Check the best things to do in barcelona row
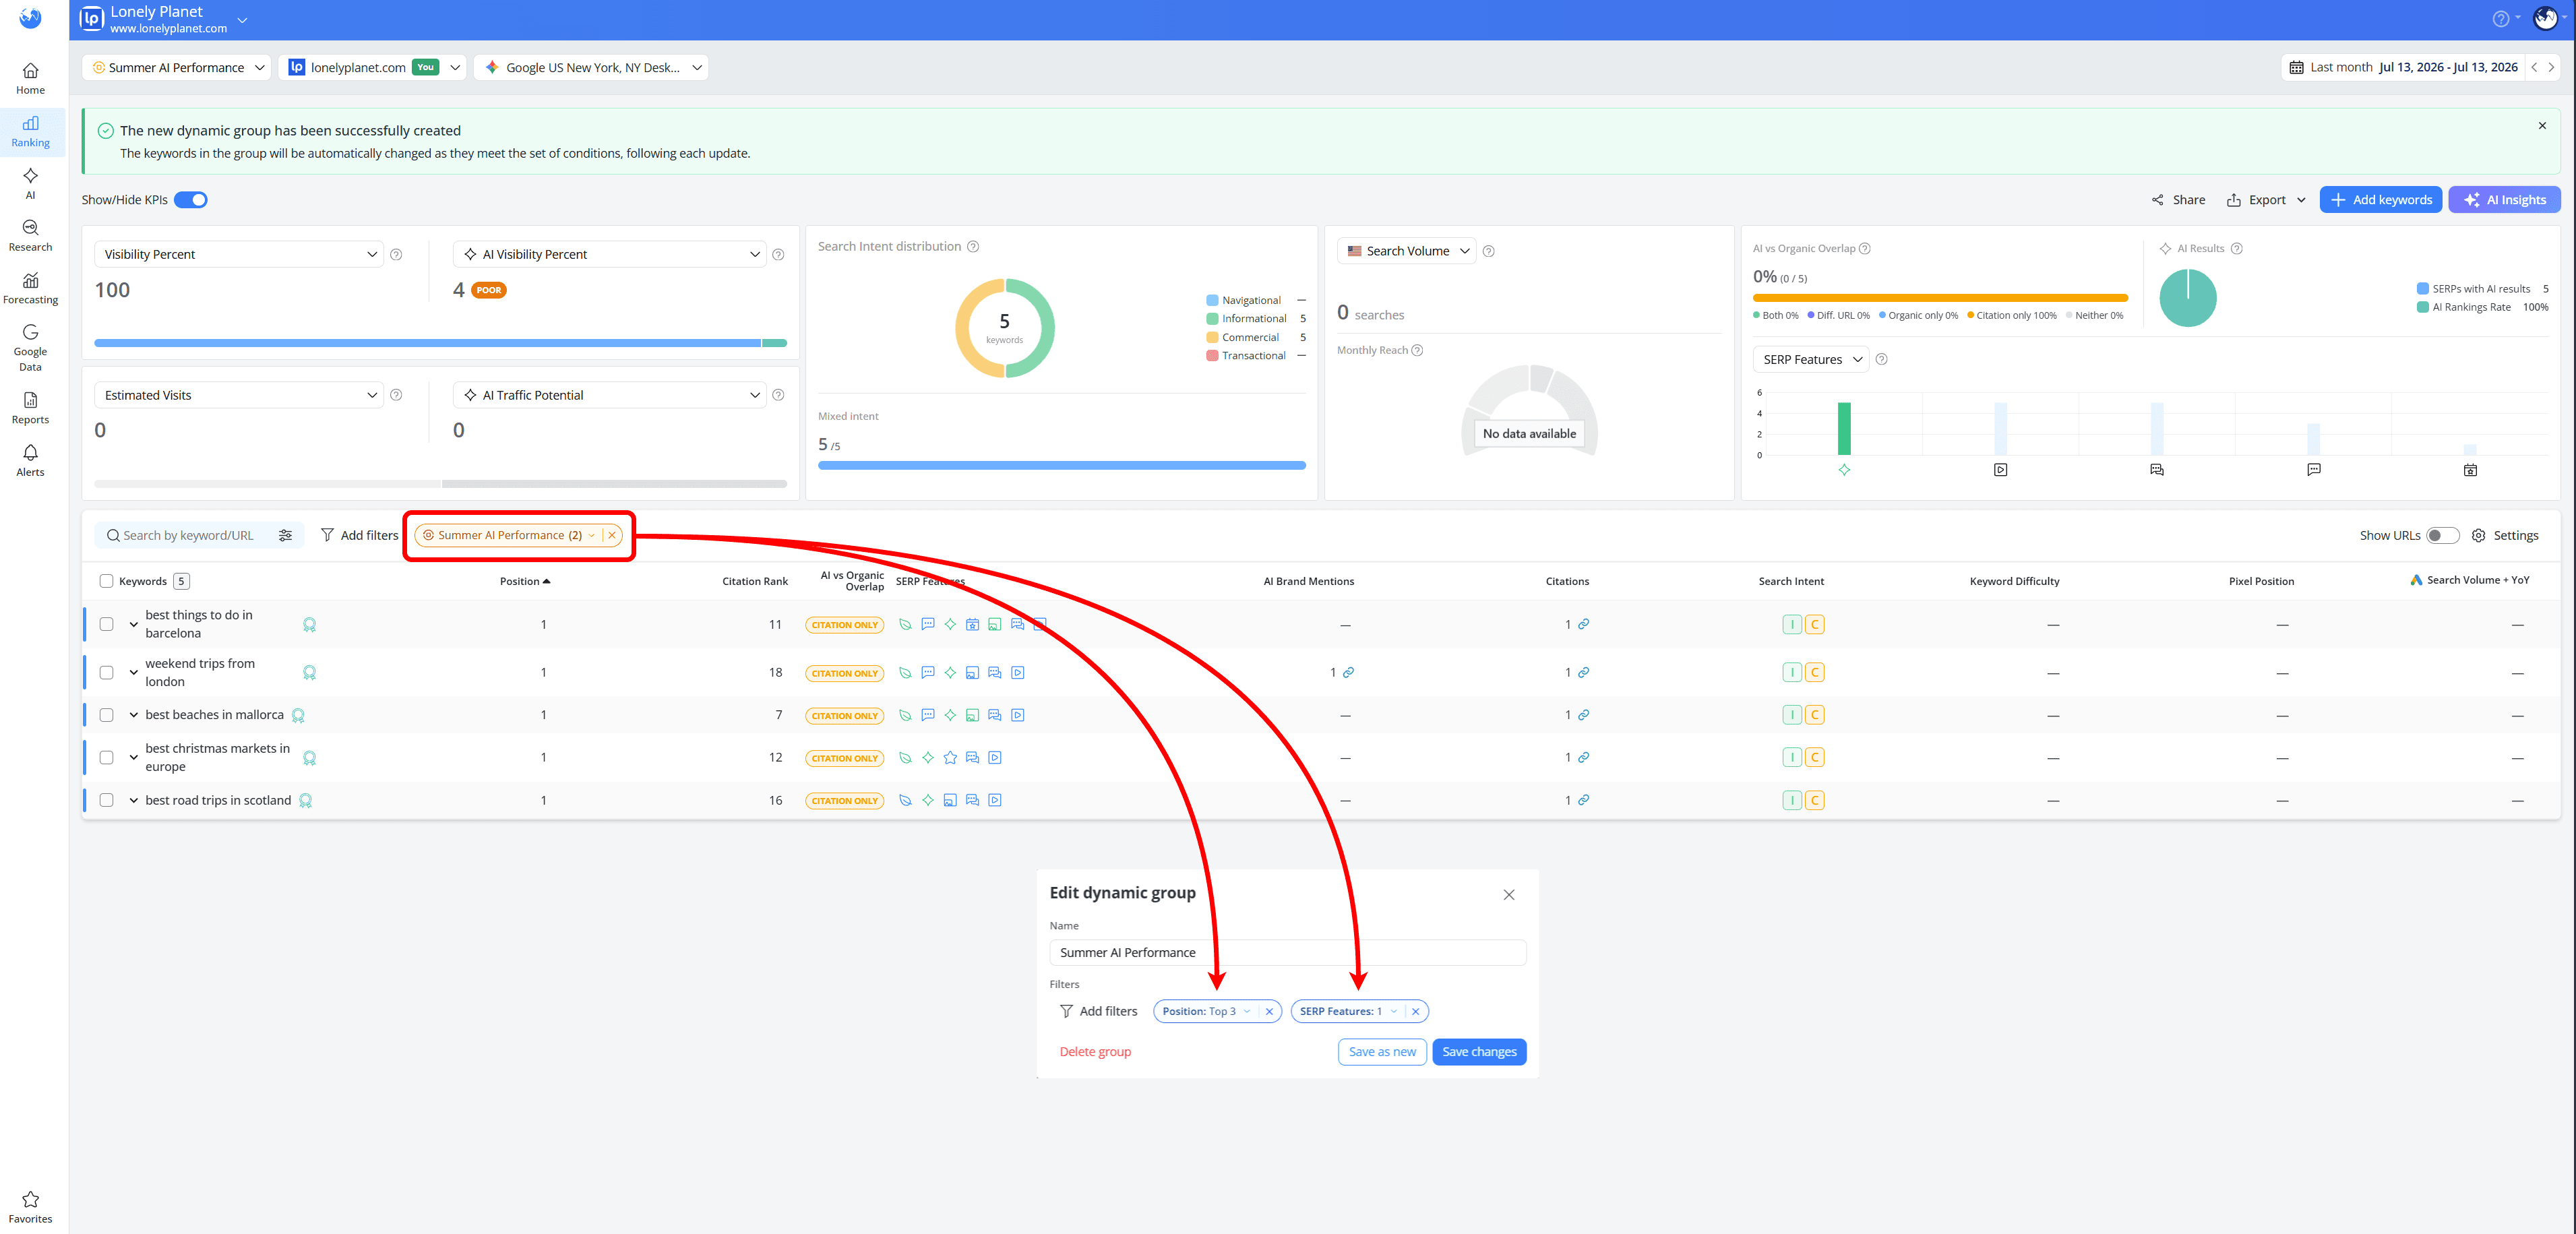 pos(106,624)
